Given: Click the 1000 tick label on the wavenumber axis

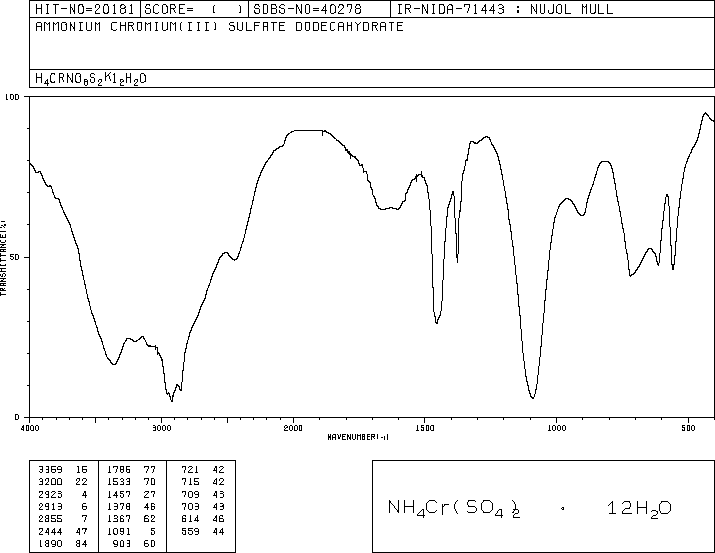Looking at the screenshot, I should tap(556, 428).
